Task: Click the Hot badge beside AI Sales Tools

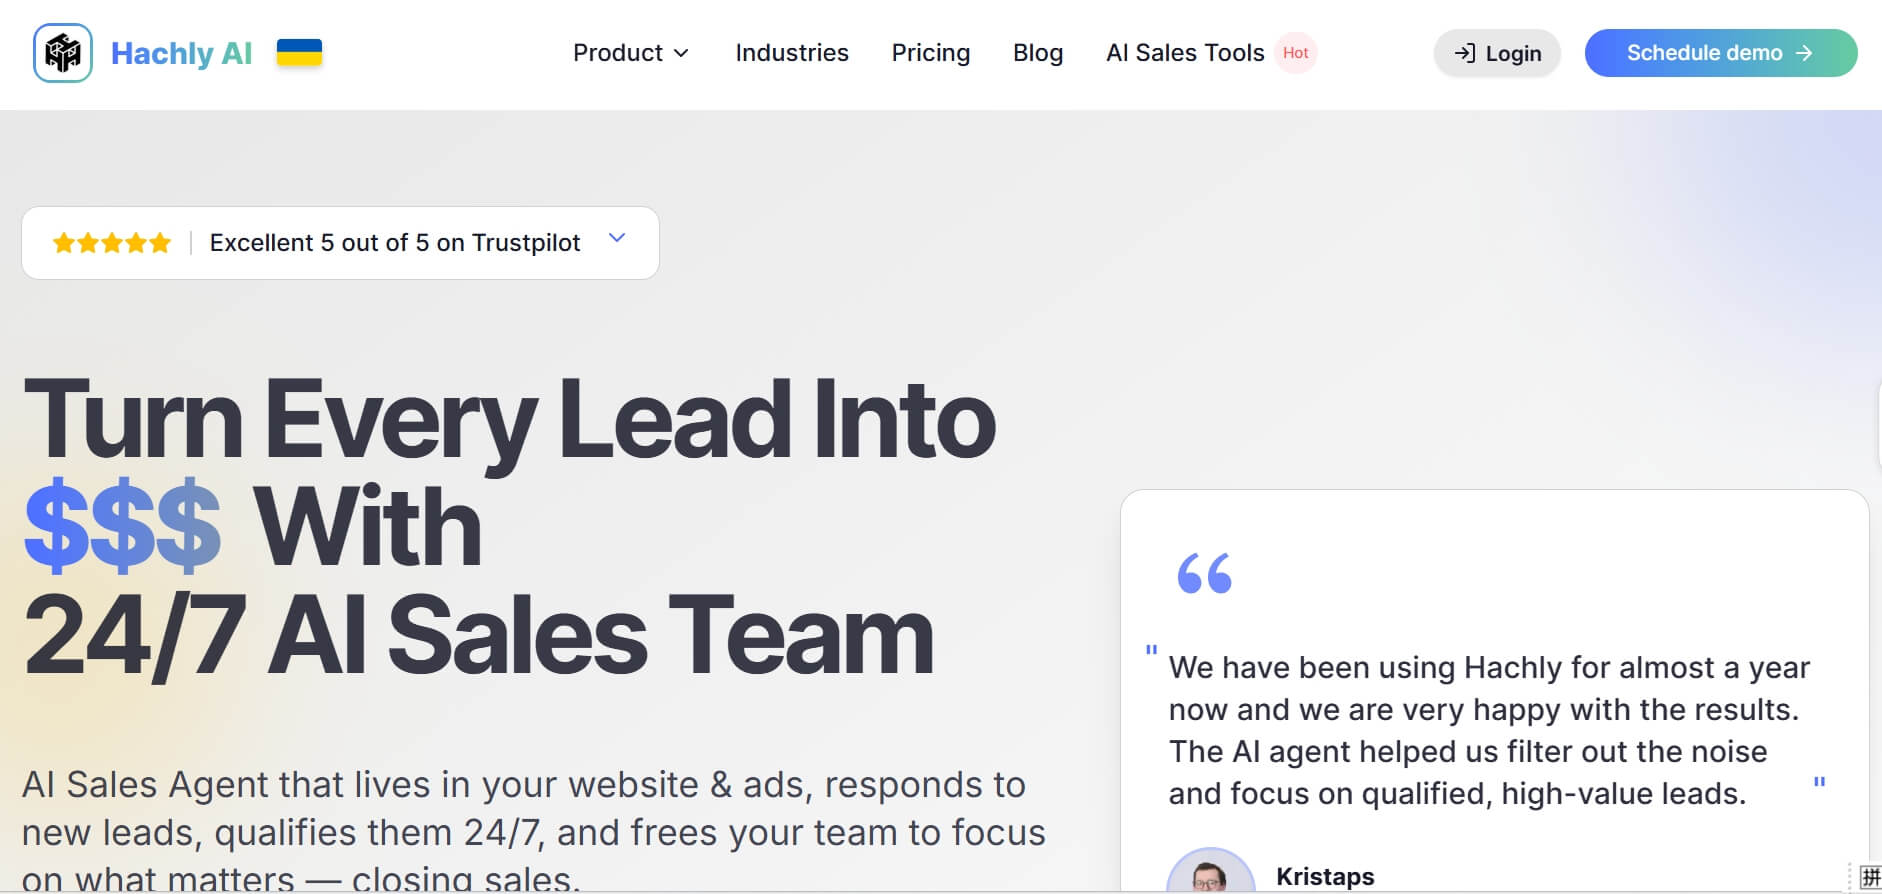Action: (x=1295, y=53)
